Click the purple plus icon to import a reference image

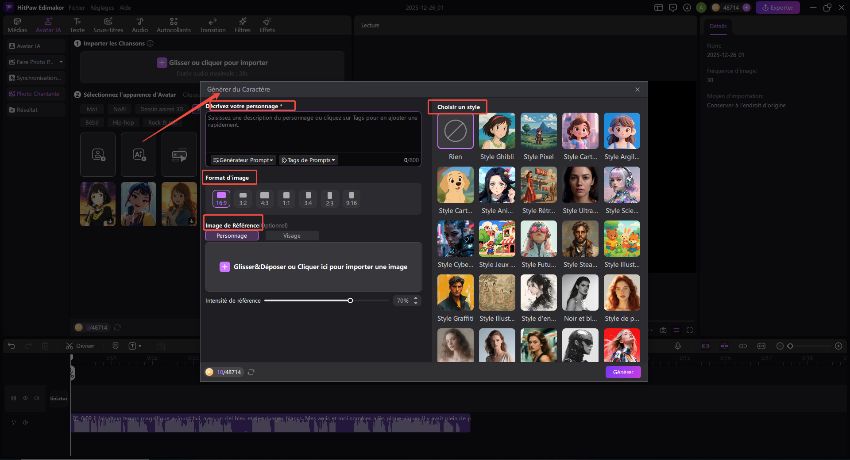coord(224,267)
